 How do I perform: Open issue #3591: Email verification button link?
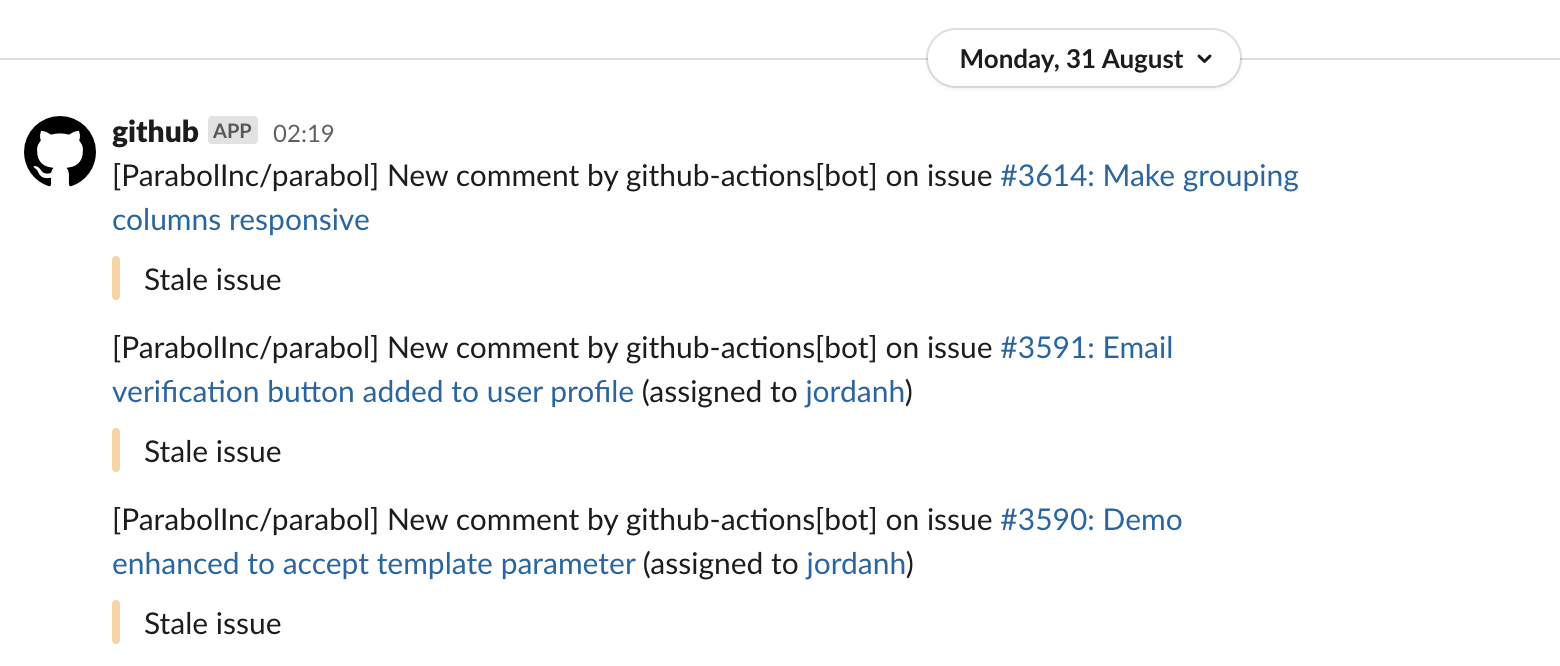[x=1087, y=347]
